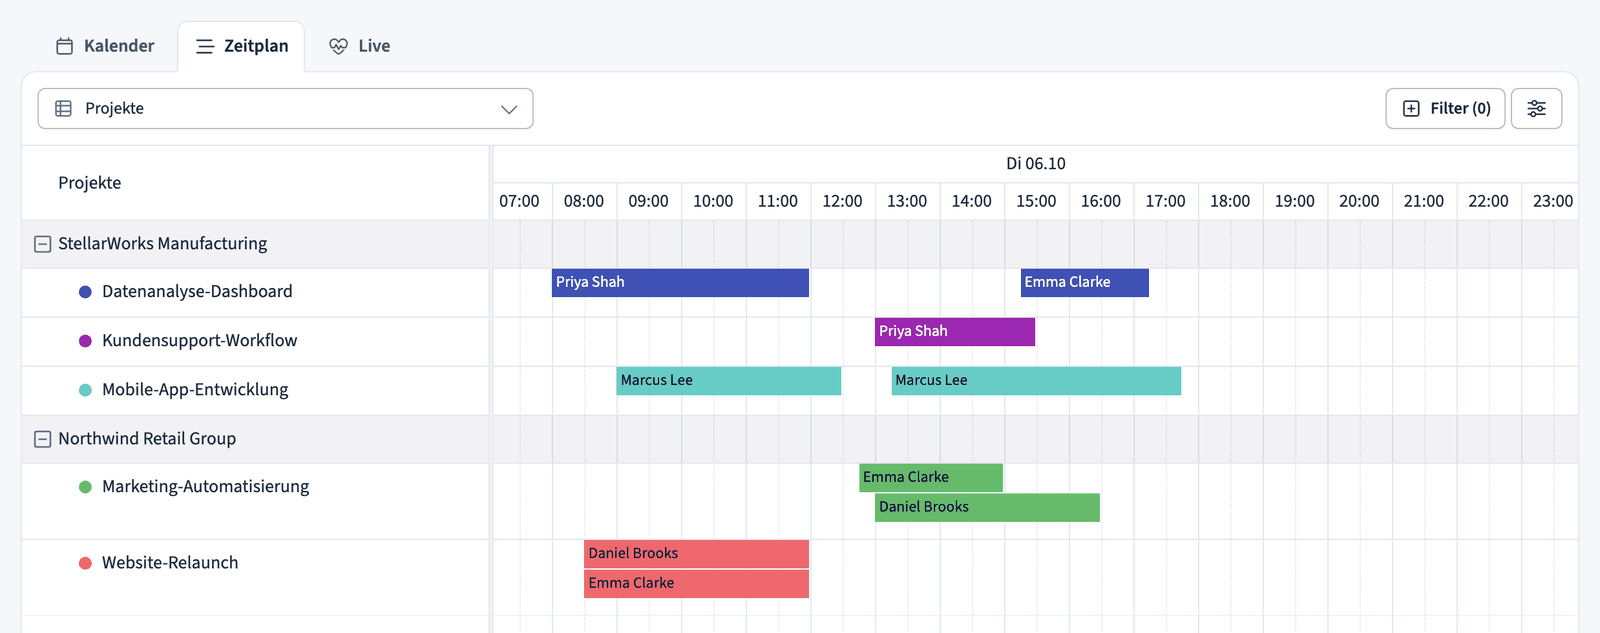
Task: Click the 09:00 time header
Action: pyautogui.click(x=648, y=202)
